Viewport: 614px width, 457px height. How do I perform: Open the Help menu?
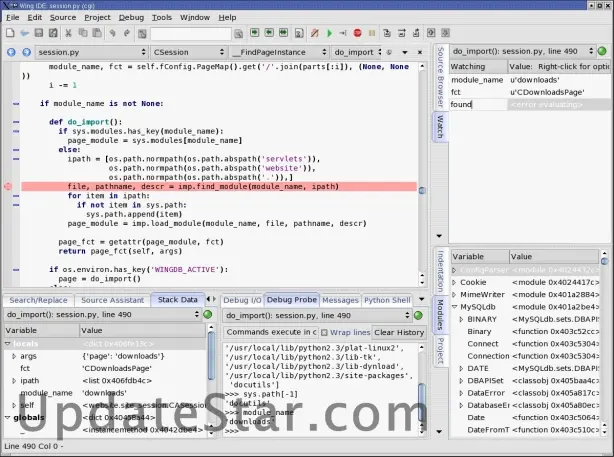[x=227, y=18]
